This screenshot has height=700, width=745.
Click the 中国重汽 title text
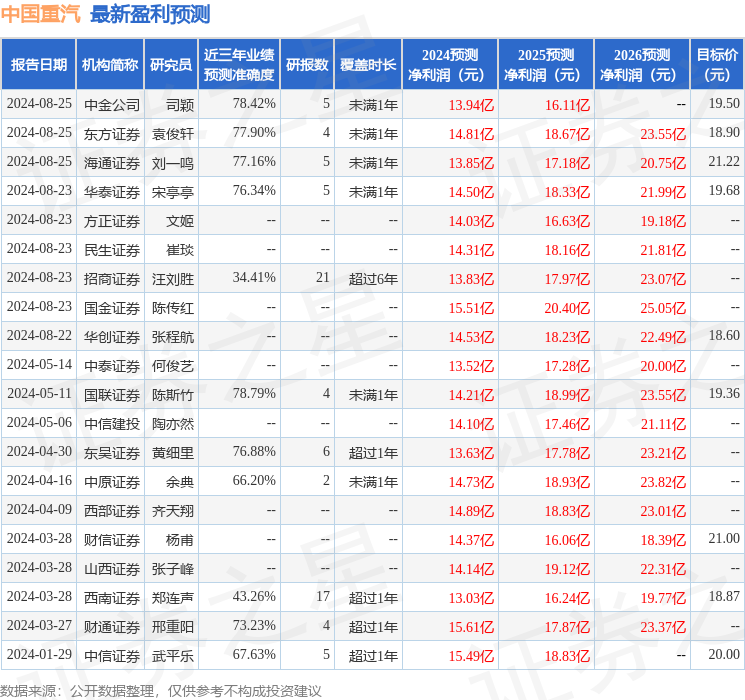[41, 14]
